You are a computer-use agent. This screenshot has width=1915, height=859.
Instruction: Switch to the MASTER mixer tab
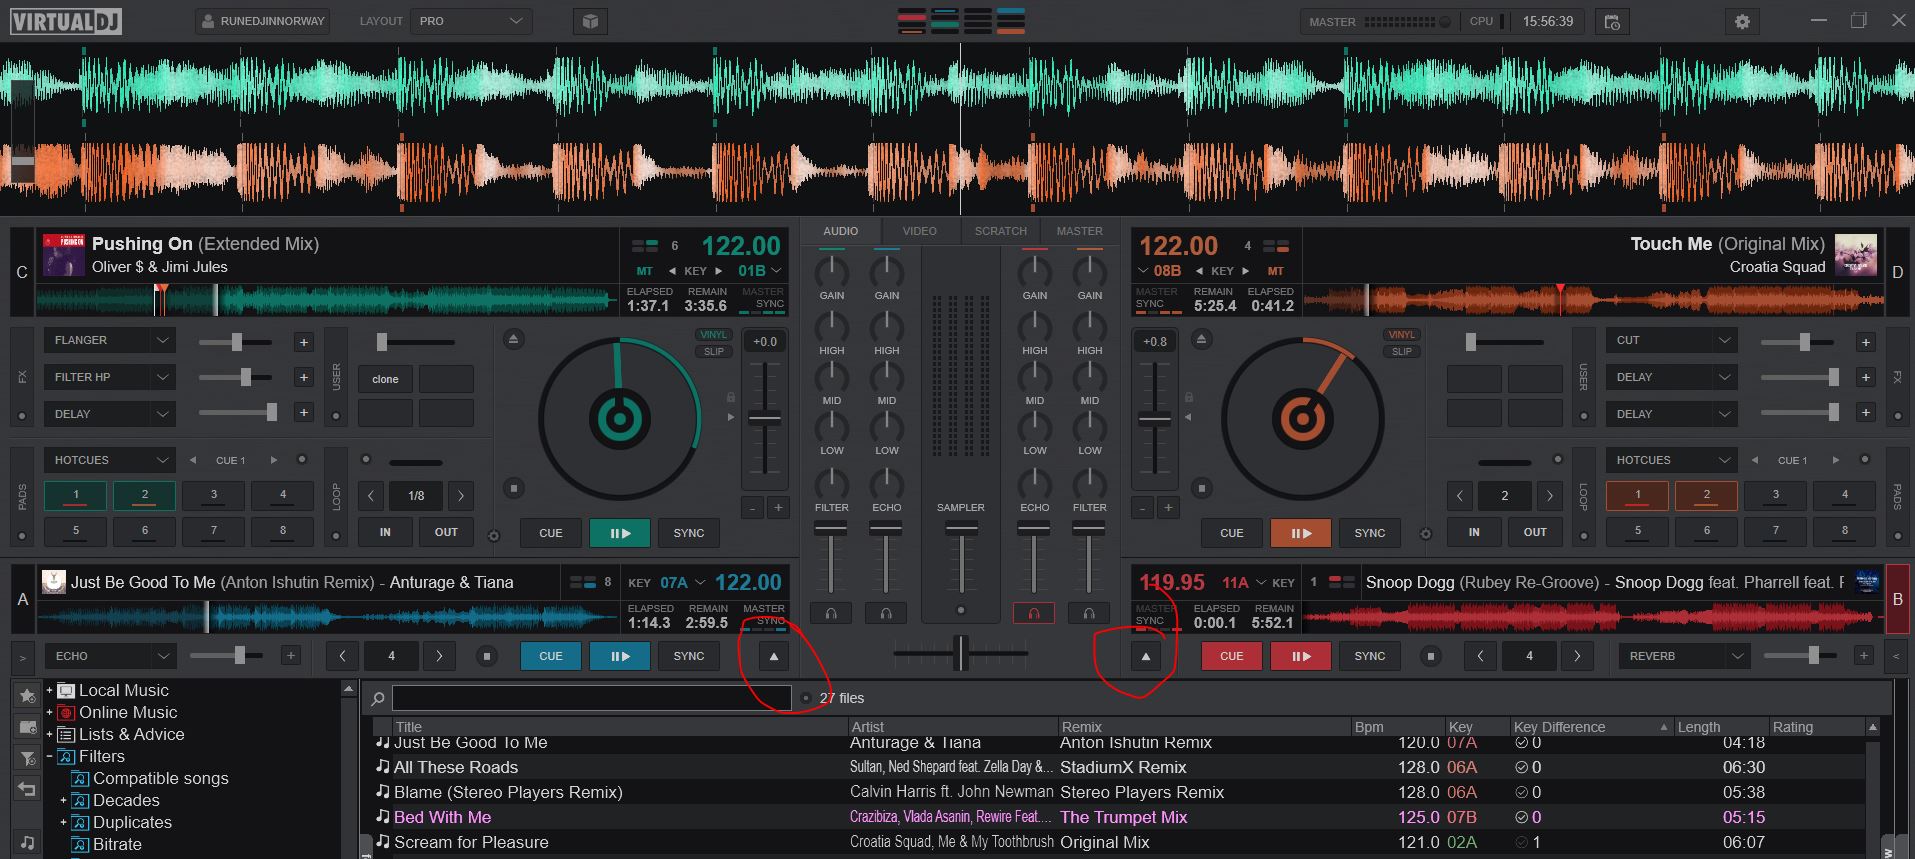tap(1080, 231)
